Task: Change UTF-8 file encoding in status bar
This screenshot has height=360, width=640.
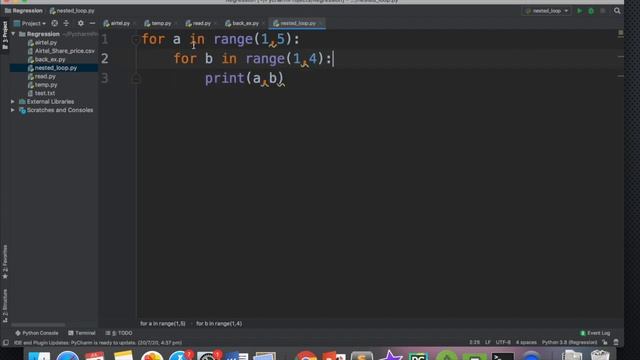Action: click(503, 342)
